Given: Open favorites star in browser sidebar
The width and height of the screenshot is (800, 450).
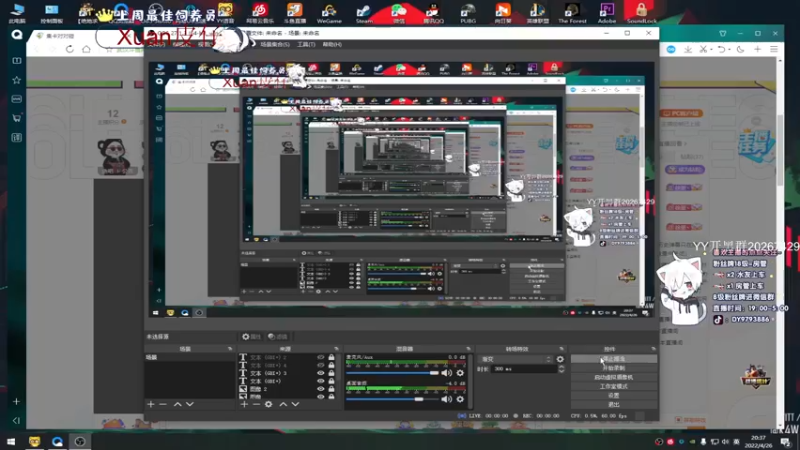Looking at the screenshot, I should point(16,80).
